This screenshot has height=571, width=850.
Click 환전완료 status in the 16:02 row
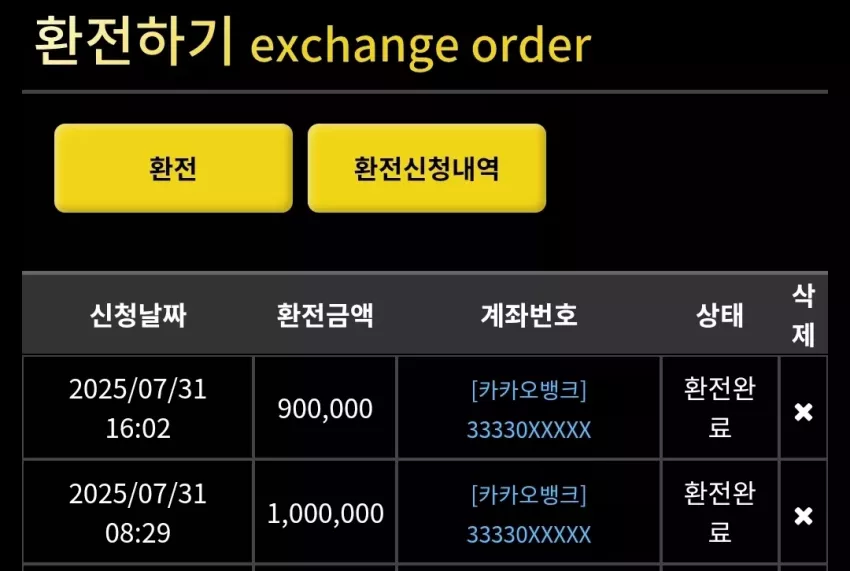coord(720,408)
